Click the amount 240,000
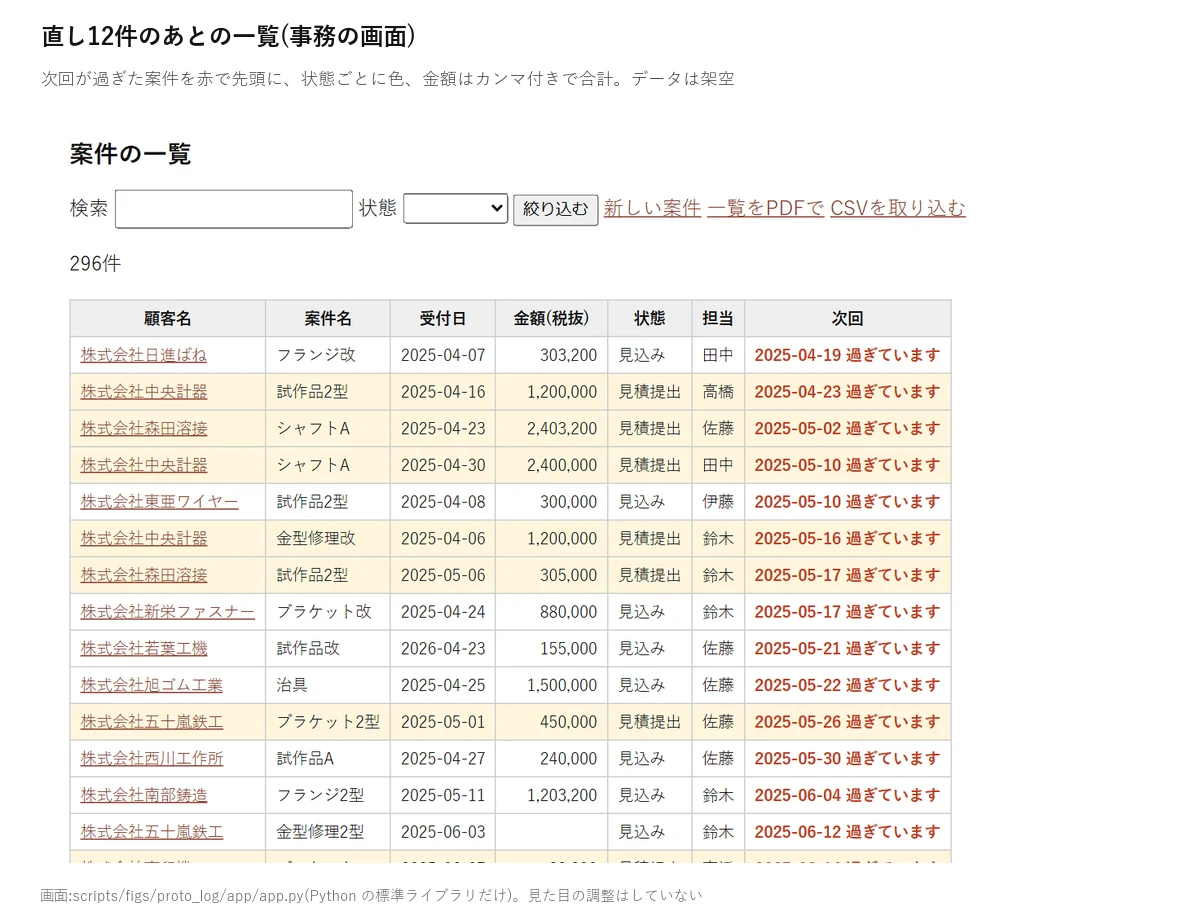 coord(568,758)
